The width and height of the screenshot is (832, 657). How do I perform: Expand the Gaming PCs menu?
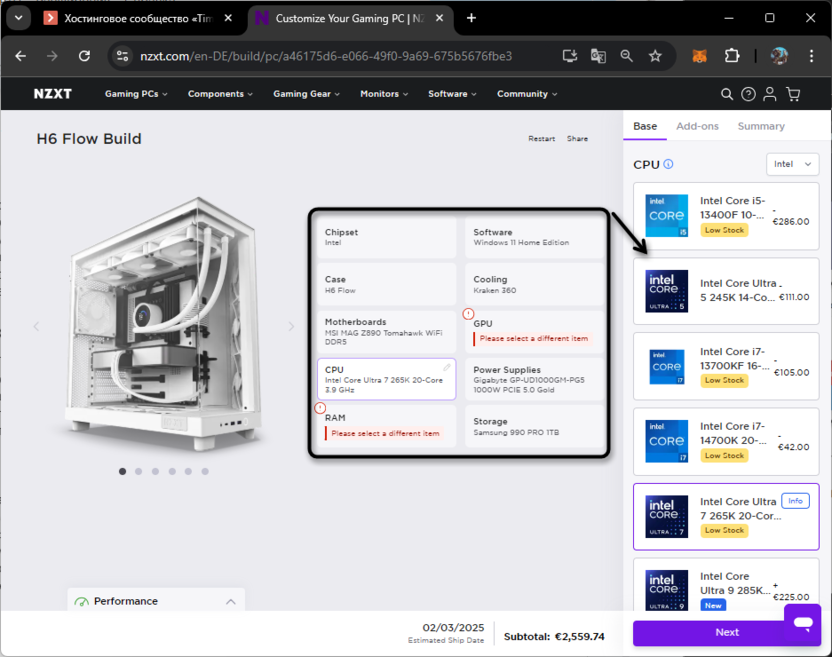(x=136, y=94)
